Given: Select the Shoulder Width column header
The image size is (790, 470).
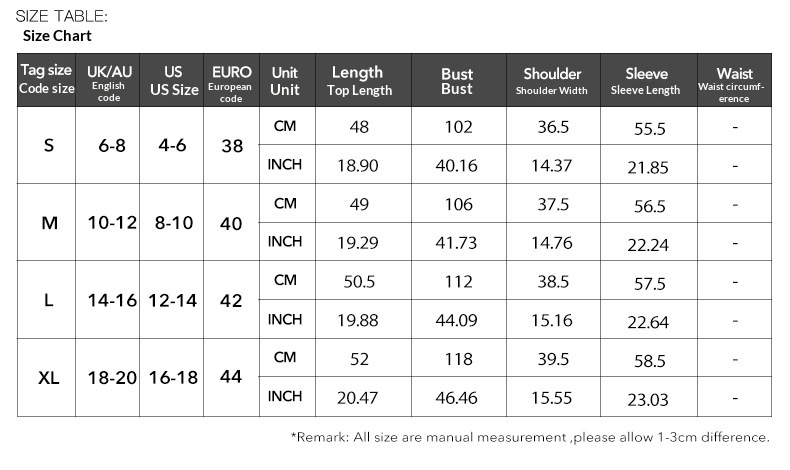Looking at the screenshot, I should click(552, 81).
